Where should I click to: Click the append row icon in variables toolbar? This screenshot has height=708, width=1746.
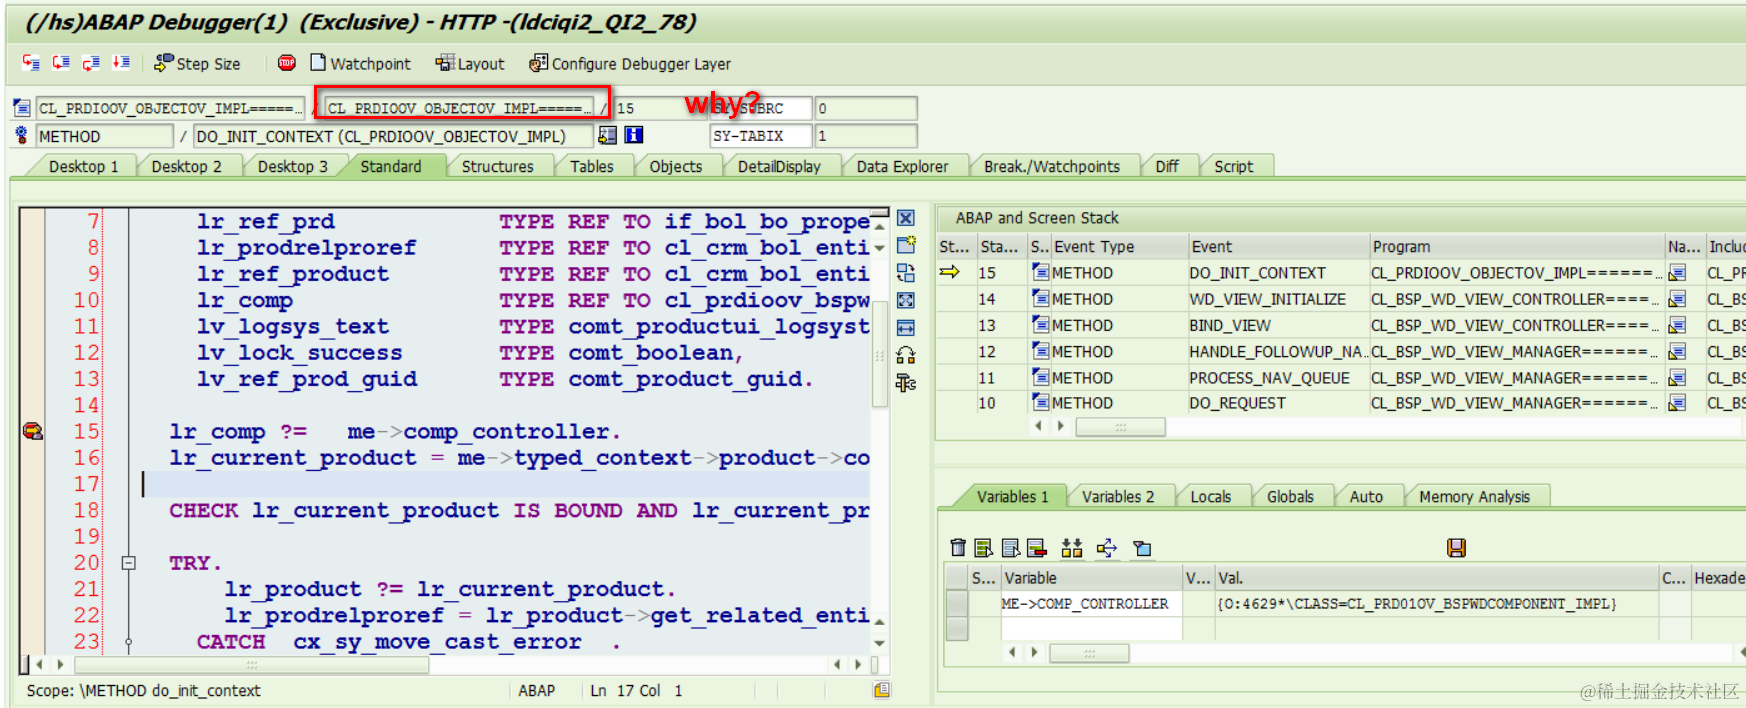click(1010, 547)
